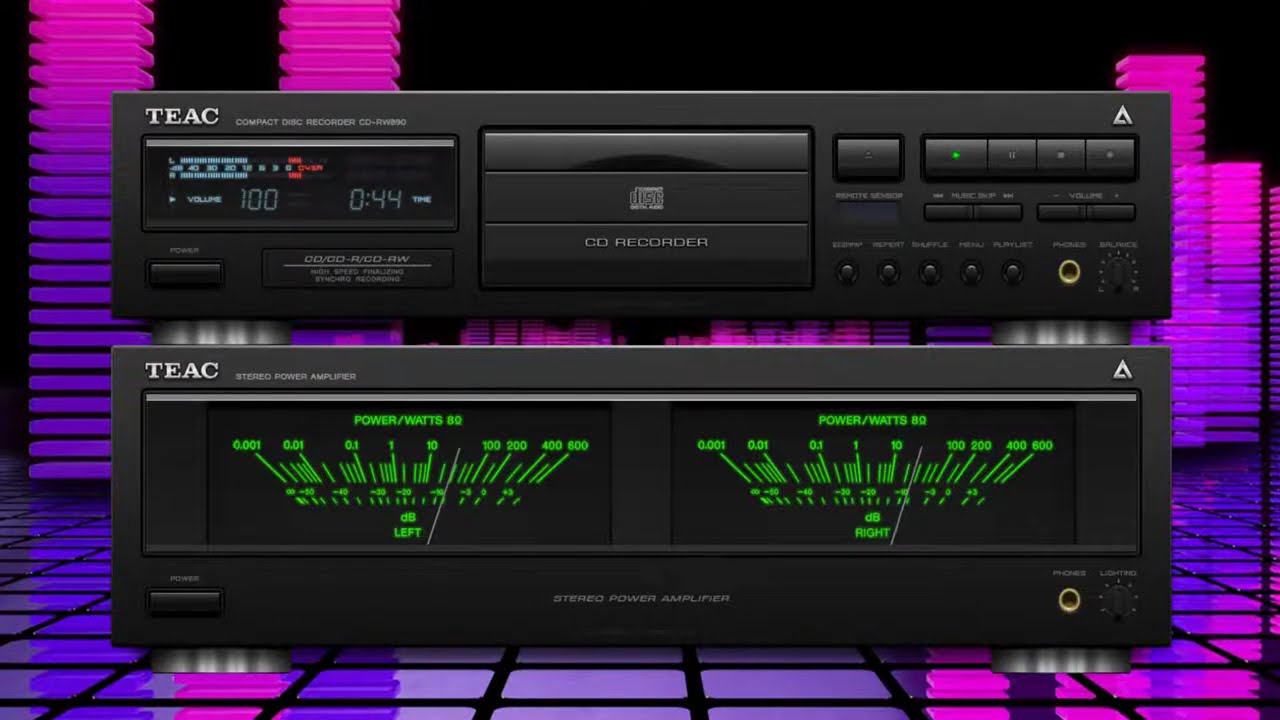
Task: Click the RIGHT channel power meter
Action: point(873,475)
